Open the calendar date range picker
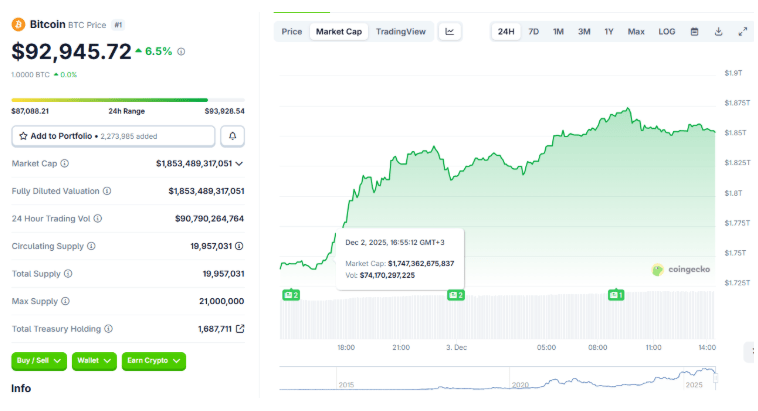758x411 pixels. pyautogui.click(x=695, y=32)
